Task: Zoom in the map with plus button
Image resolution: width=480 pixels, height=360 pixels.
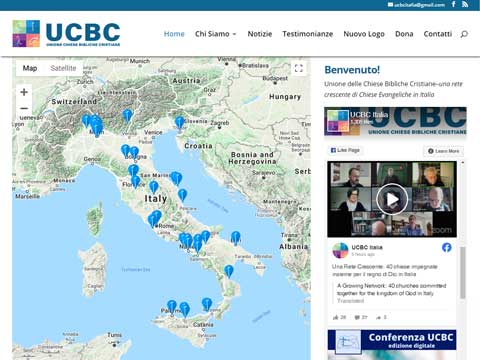Action: 24,92
